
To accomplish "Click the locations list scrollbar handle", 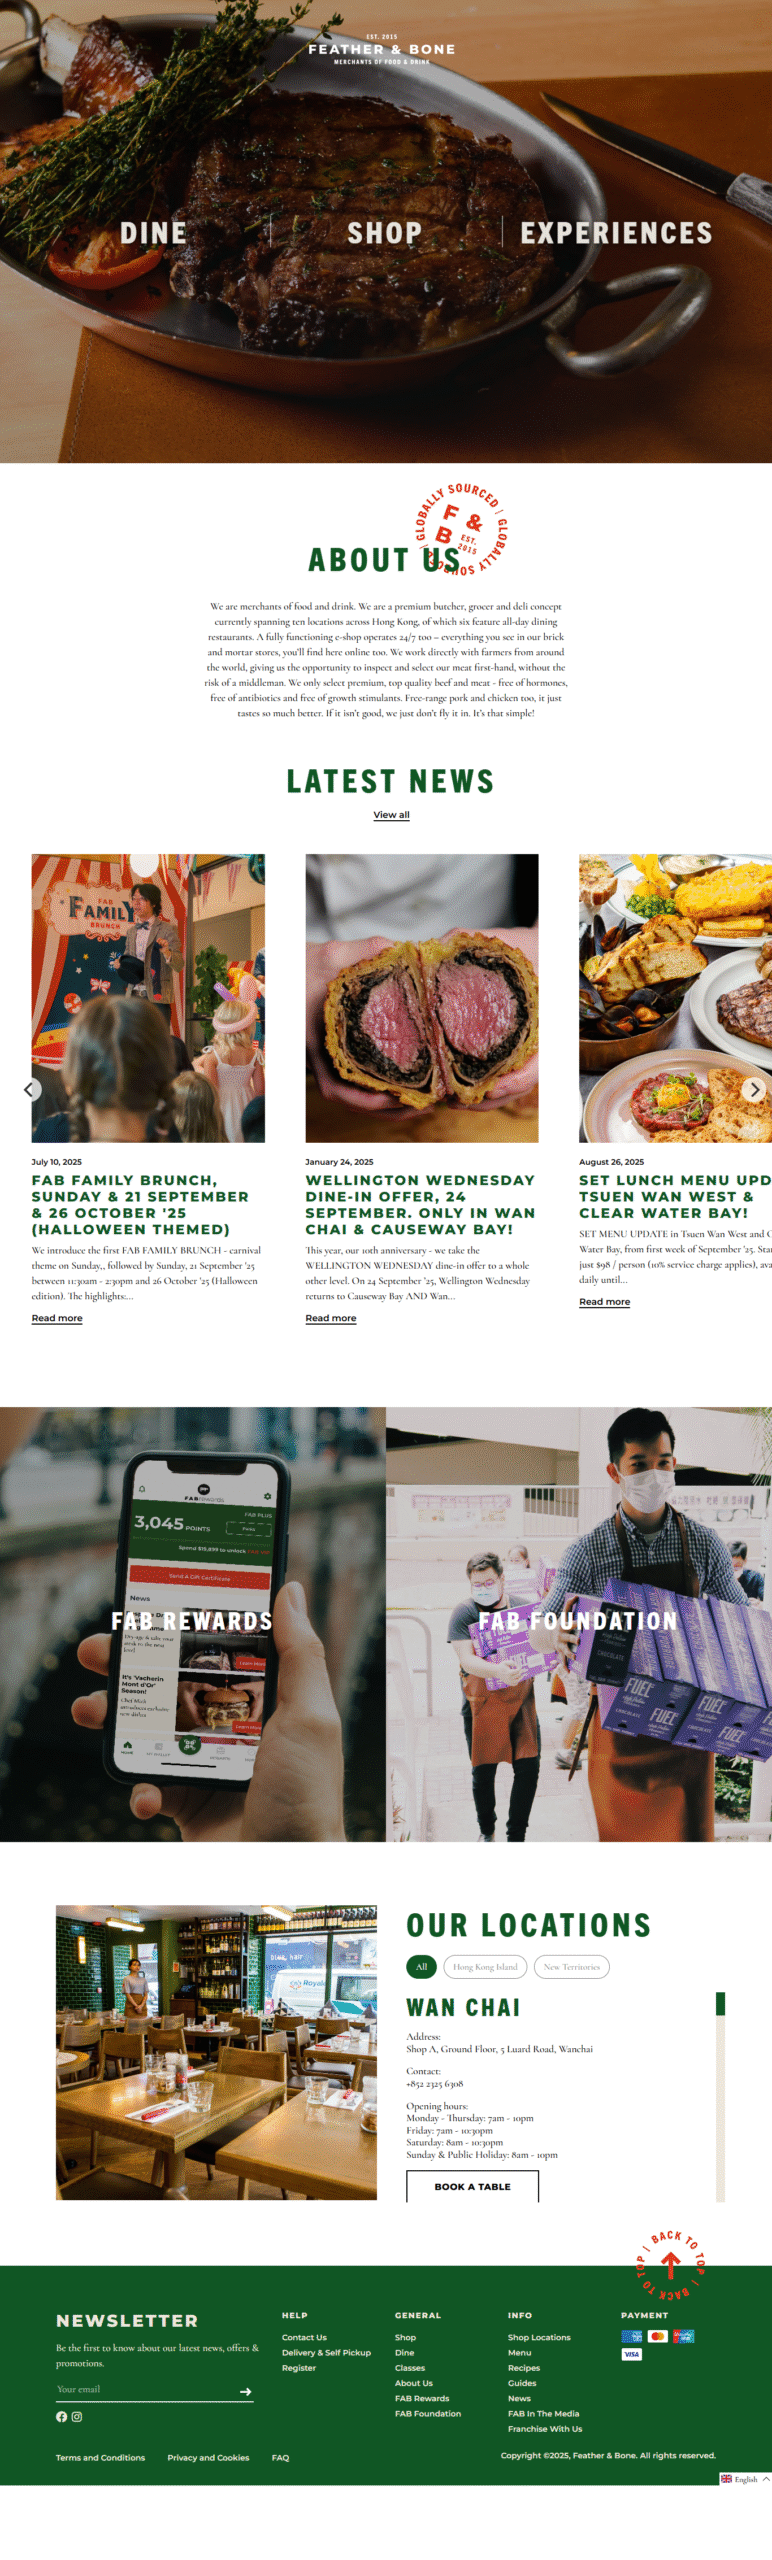I will pos(720,2004).
